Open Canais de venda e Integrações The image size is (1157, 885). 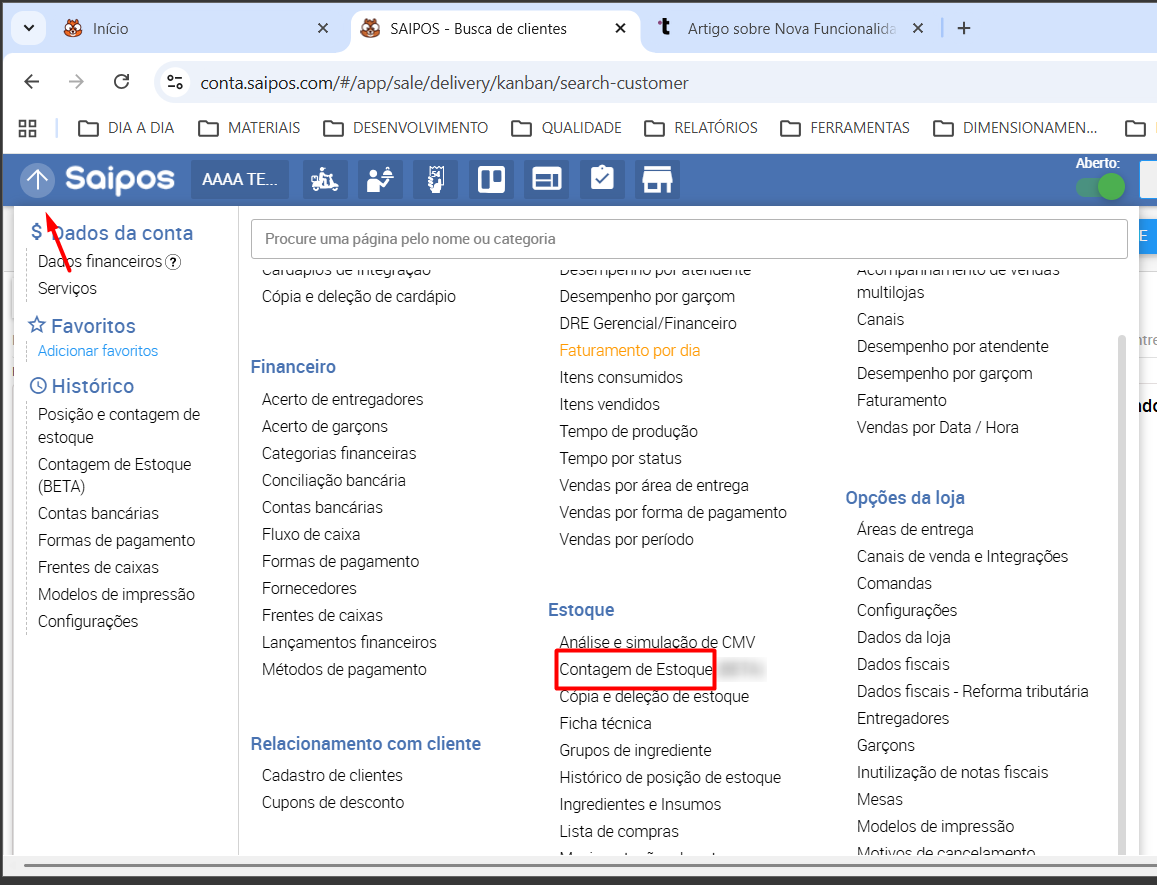point(962,557)
